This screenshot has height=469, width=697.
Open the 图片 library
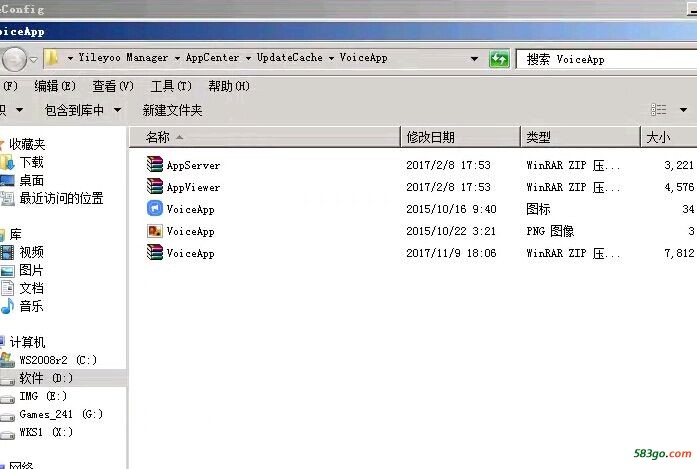pos(31,270)
